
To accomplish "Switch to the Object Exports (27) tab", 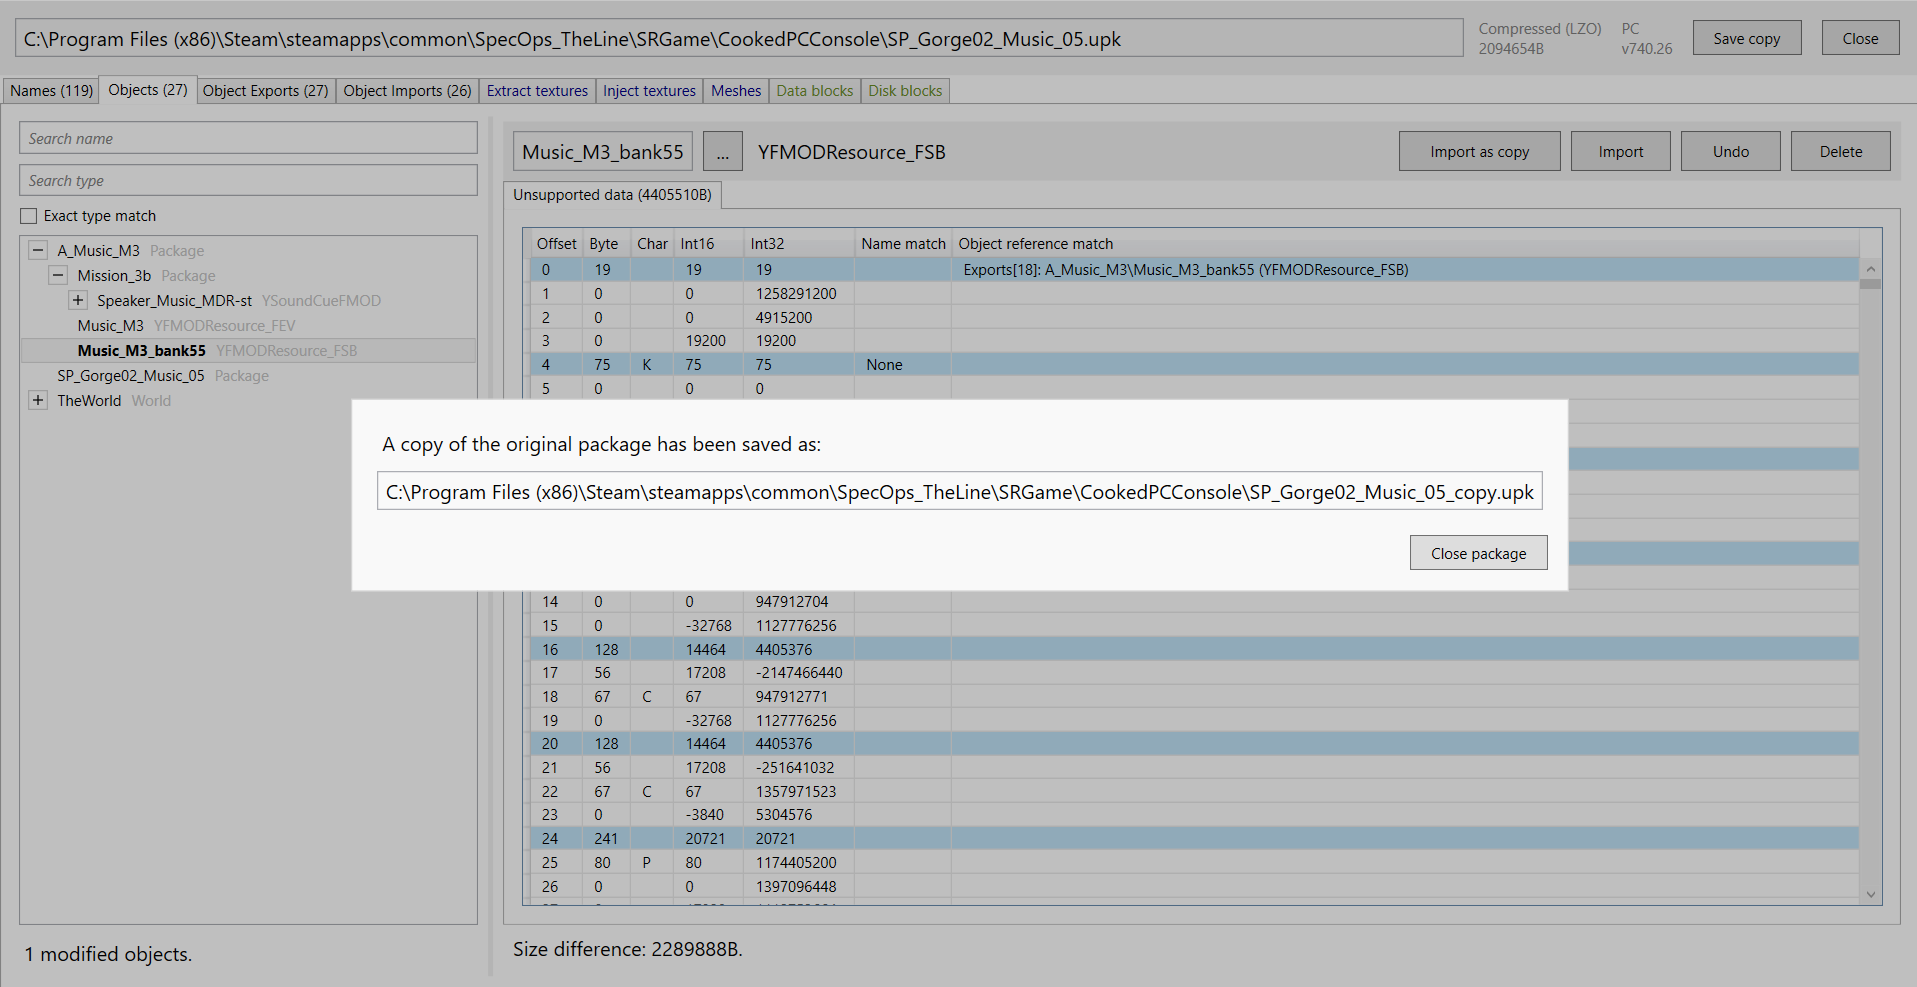I will pyautogui.click(x=265, y=91).
